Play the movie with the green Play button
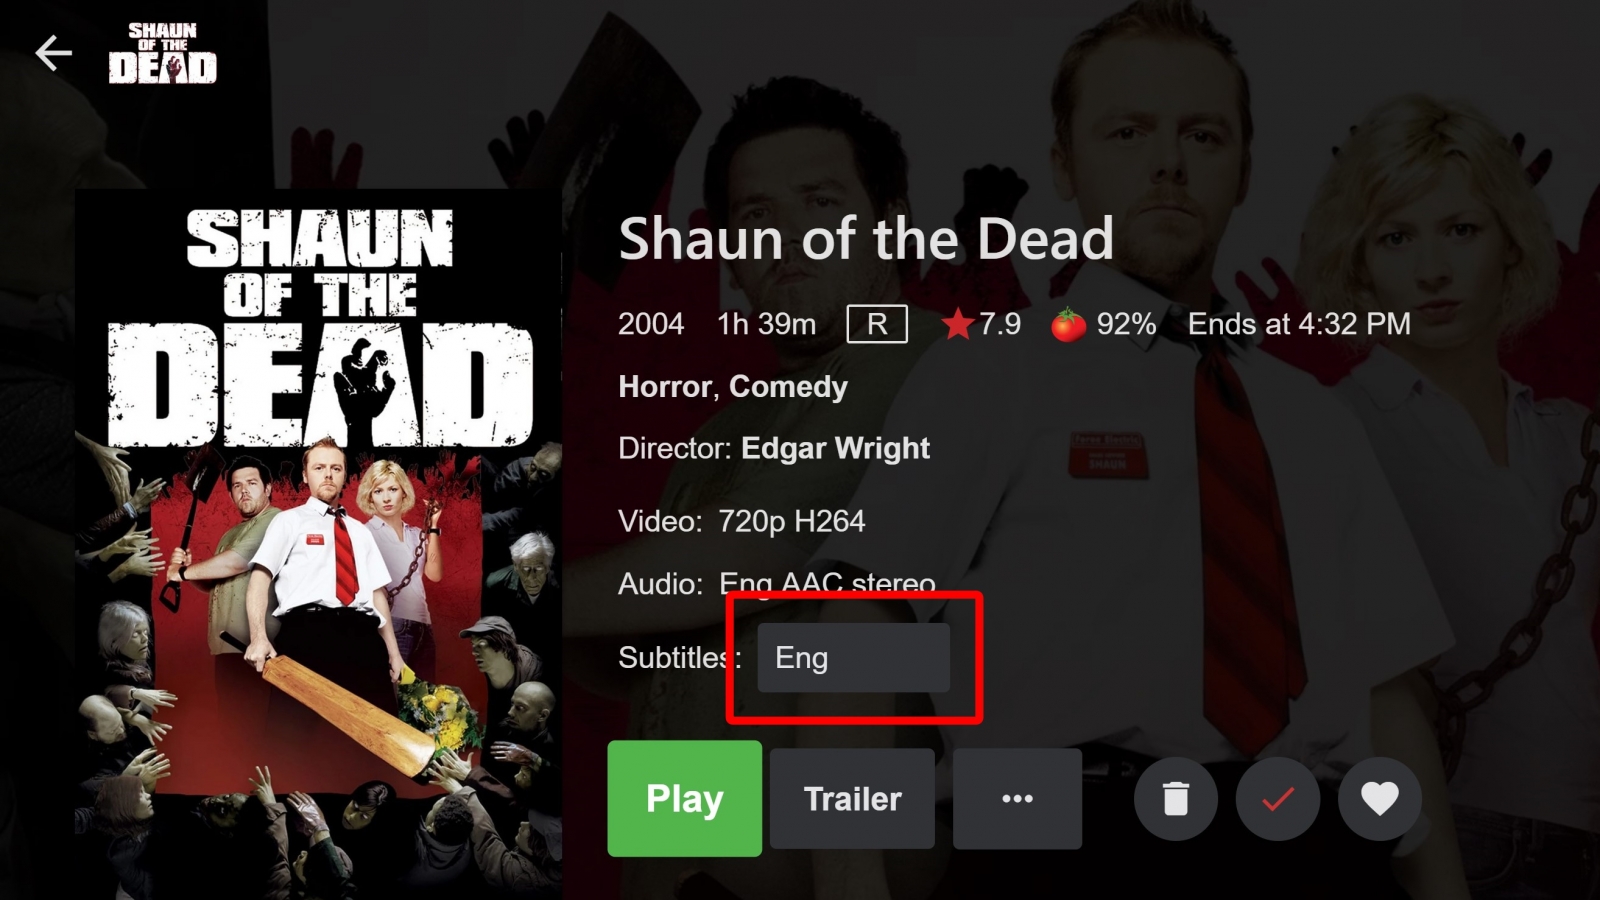Screen dimensions: 1600x900 click(x=684, y=798)
